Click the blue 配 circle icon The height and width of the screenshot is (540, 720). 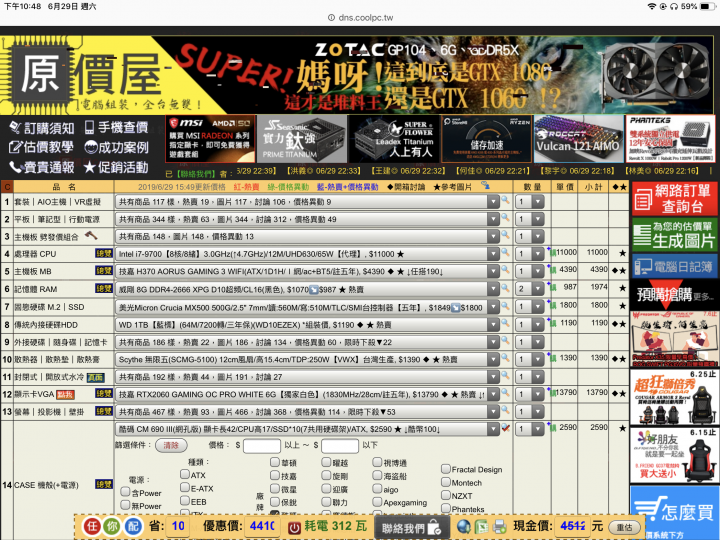[x=133, y=526]
